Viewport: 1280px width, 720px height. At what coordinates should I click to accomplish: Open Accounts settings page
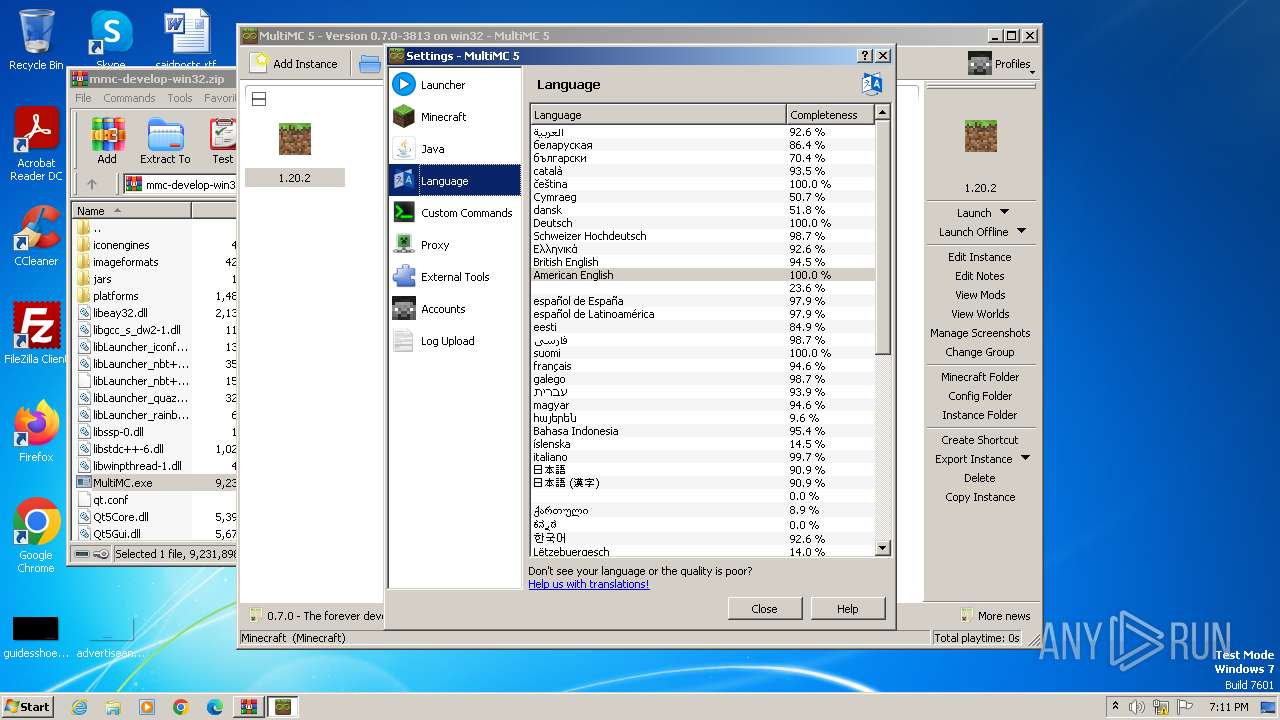(x=454, y=309)
